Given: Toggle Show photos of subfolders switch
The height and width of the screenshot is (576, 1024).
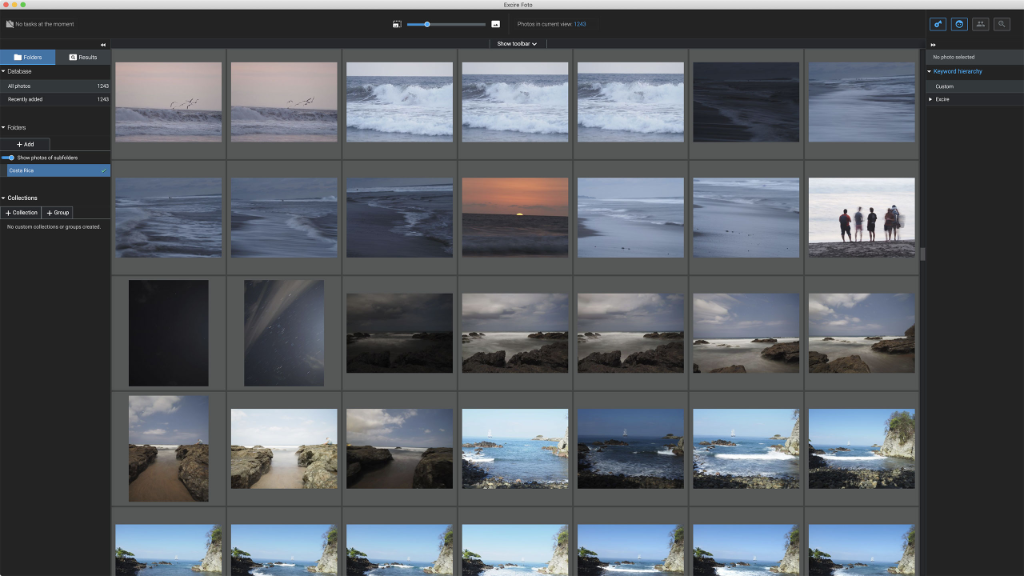Looking at the screenshot, I should click(8, 157).
